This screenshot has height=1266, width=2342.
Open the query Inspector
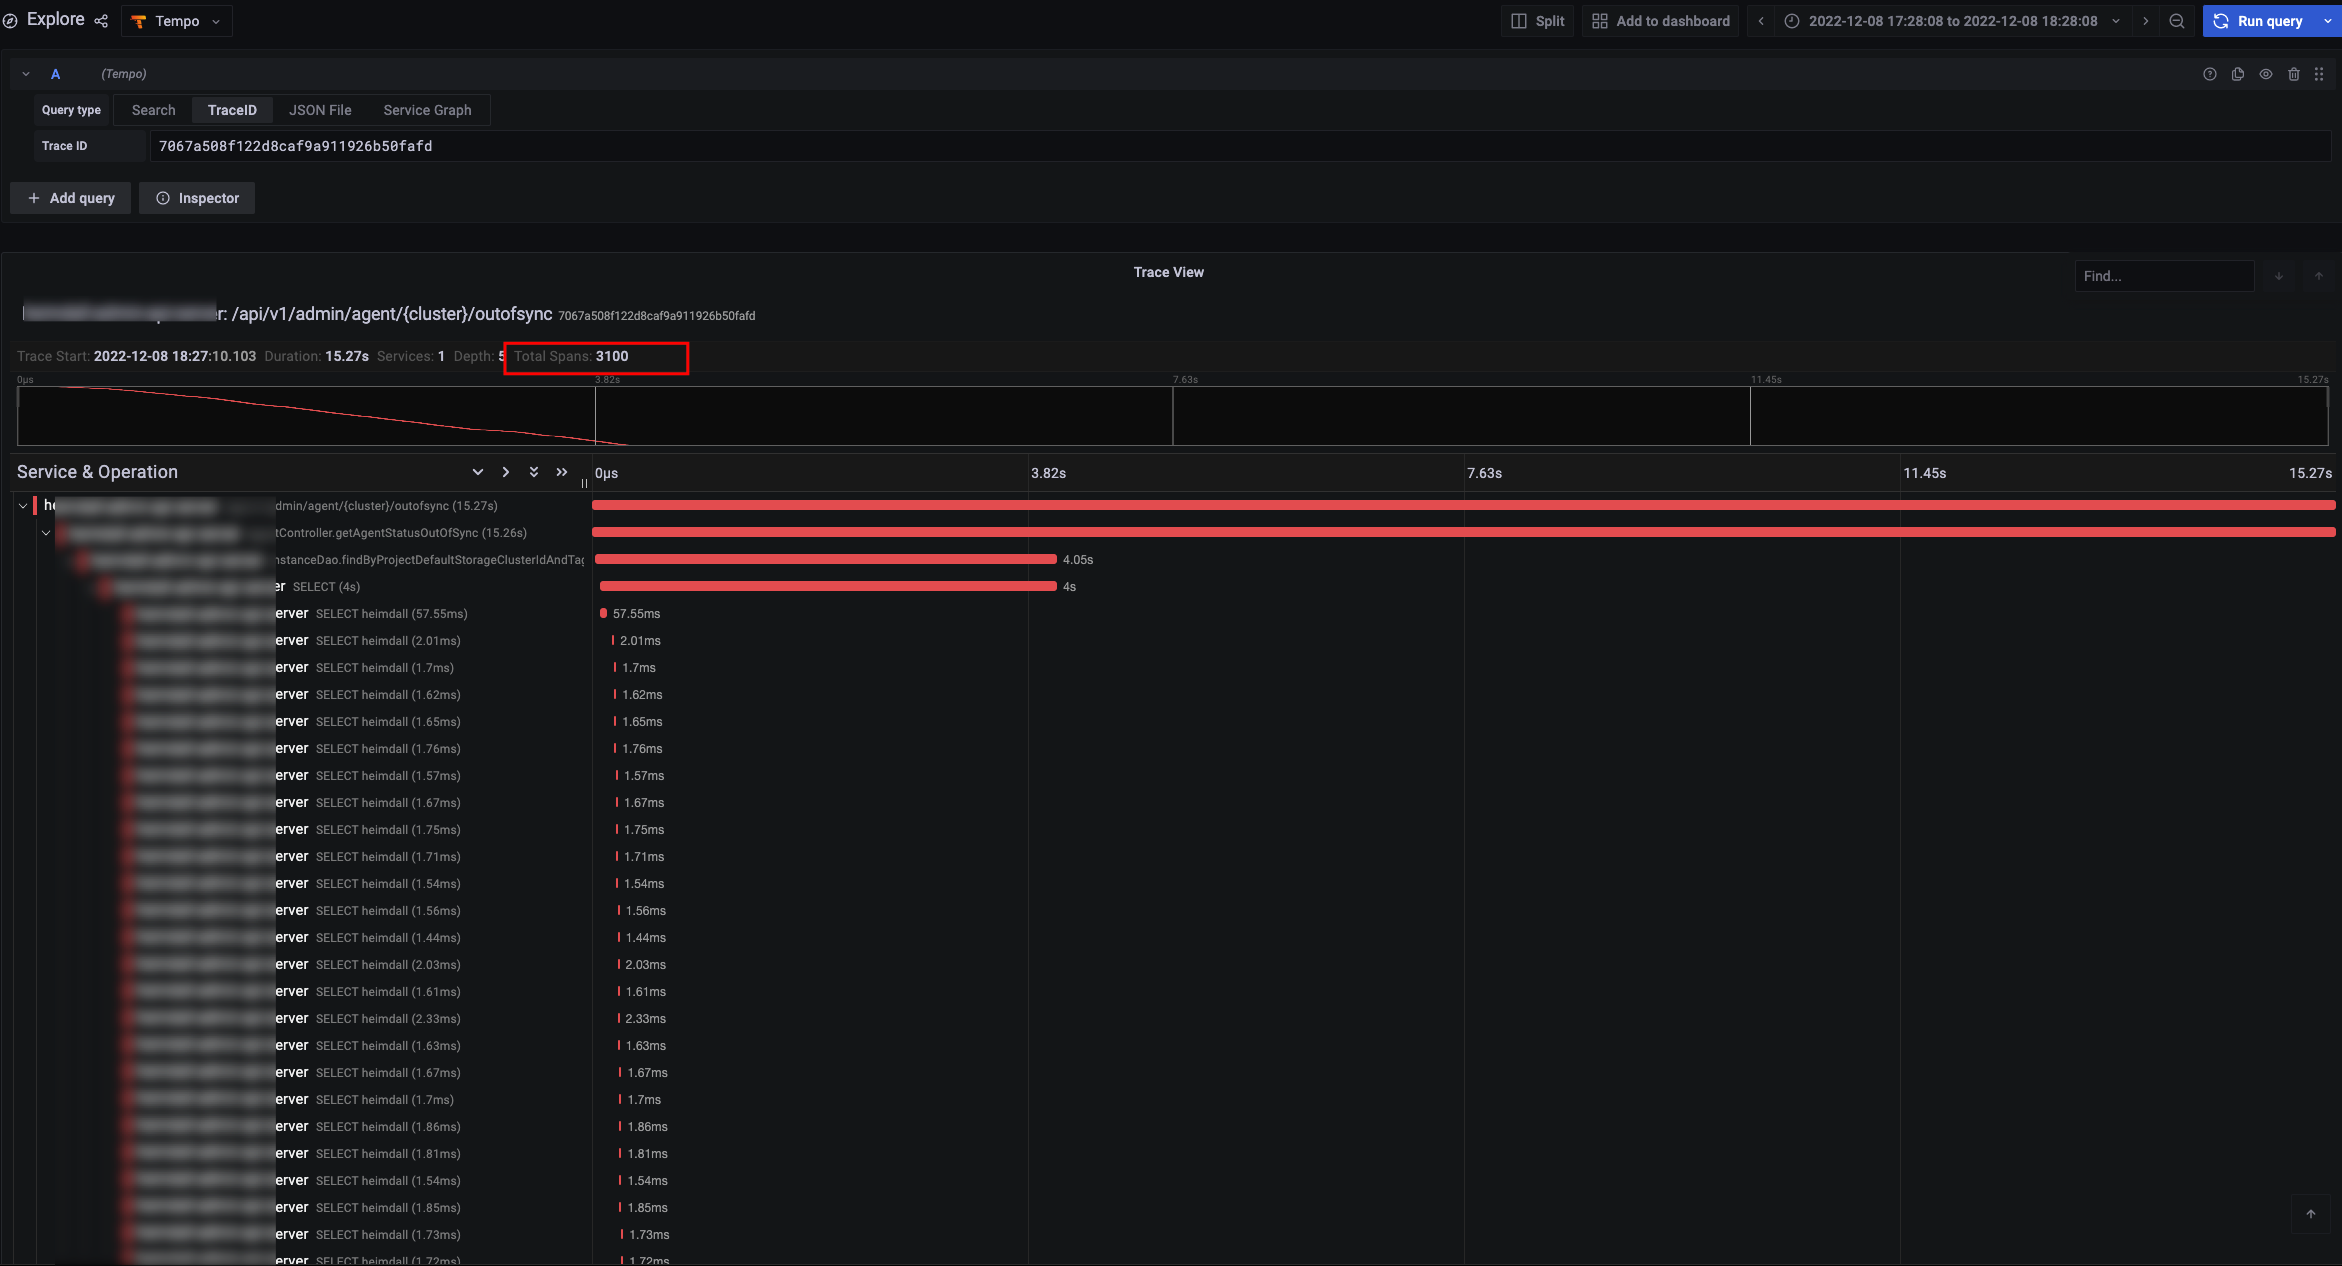tap(197, 198)
